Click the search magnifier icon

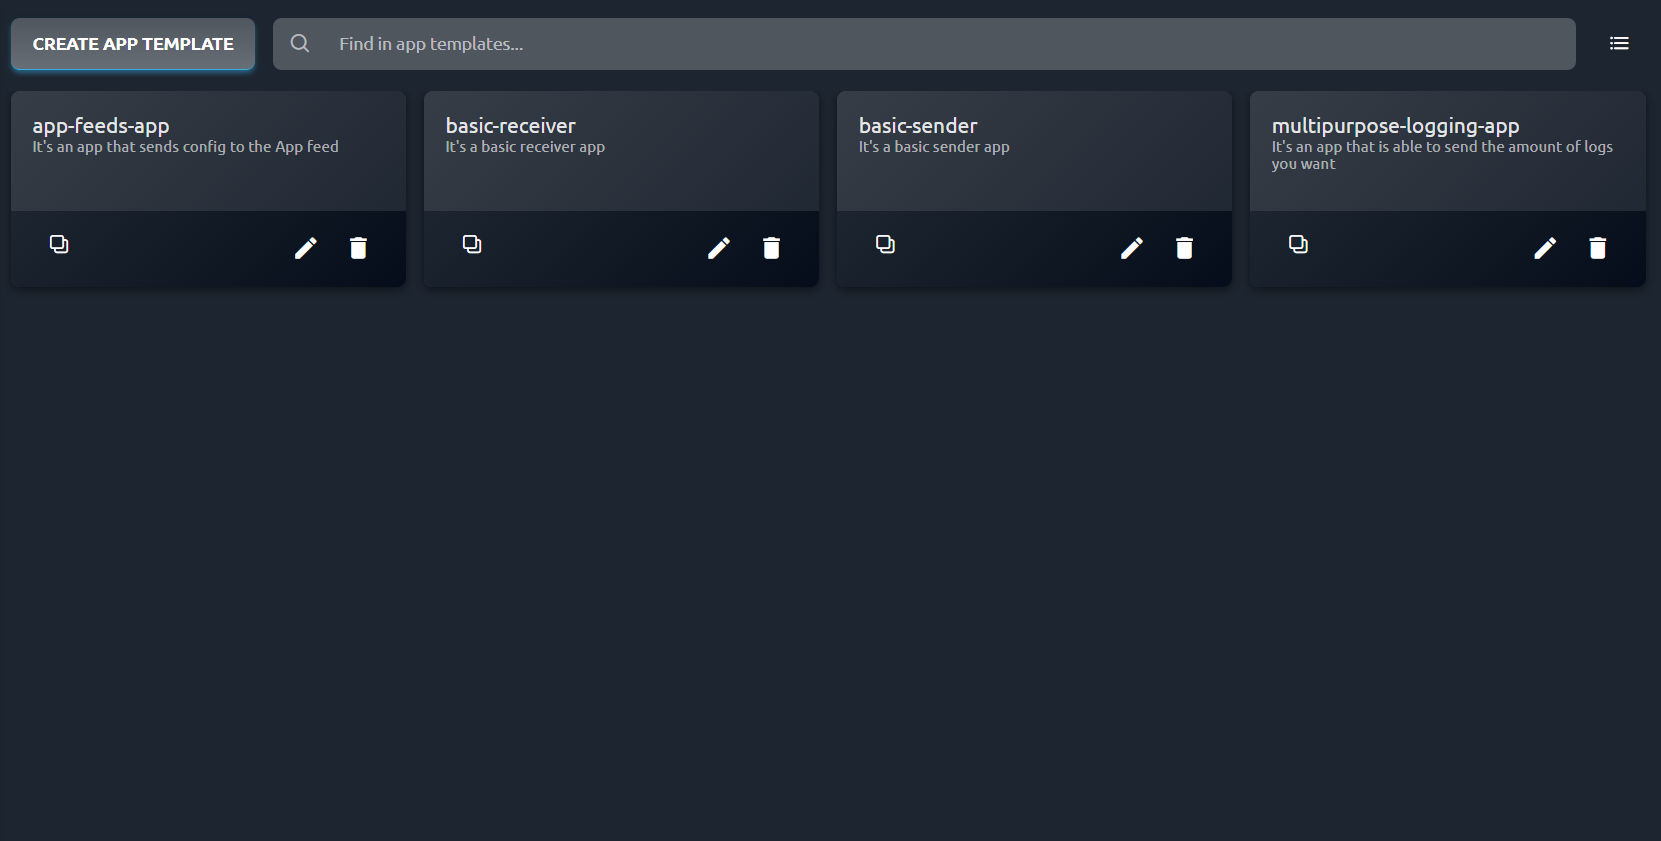(x=300, y=43)
